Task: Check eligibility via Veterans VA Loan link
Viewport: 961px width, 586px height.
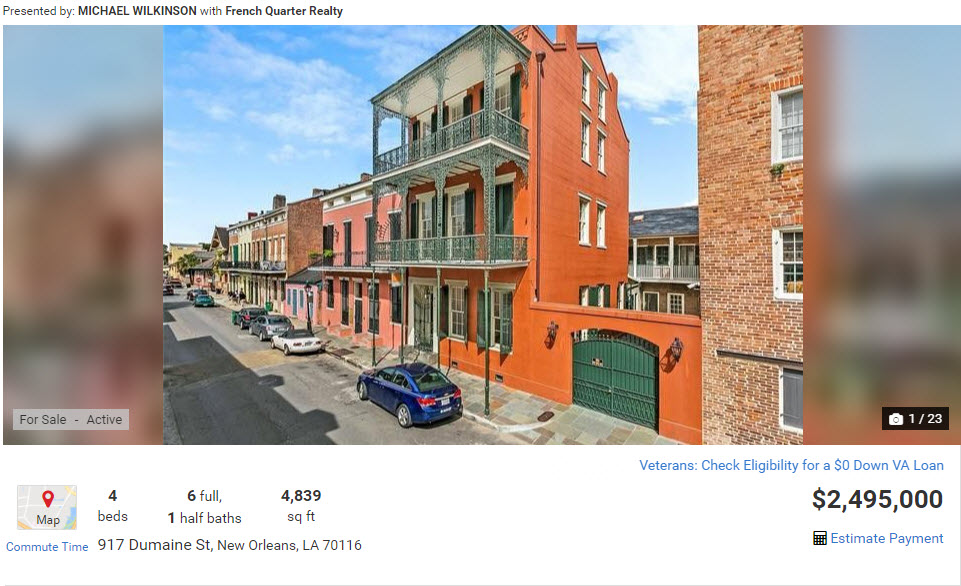Action: tap(791, 465)
